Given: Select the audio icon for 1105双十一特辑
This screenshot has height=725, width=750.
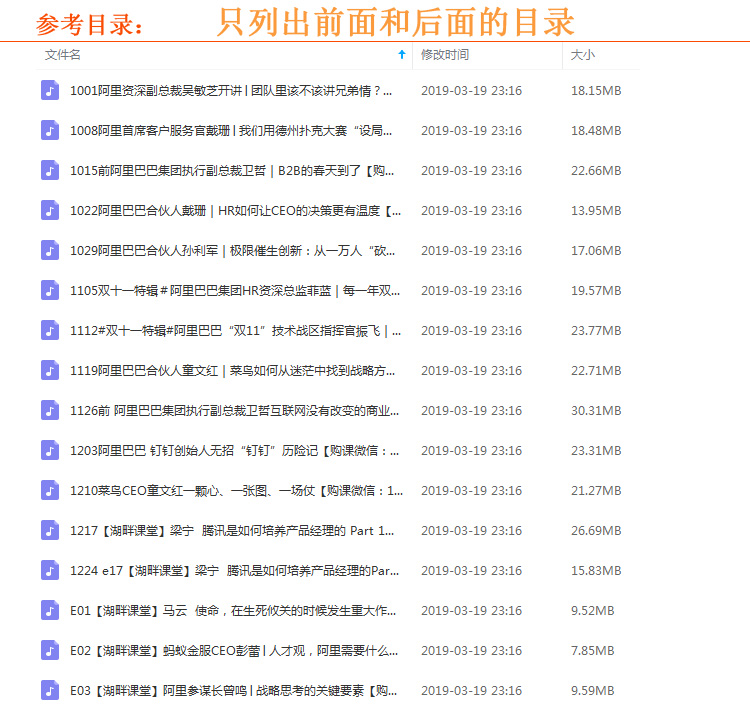Looking at the screenshot, I should click(50, 290).
